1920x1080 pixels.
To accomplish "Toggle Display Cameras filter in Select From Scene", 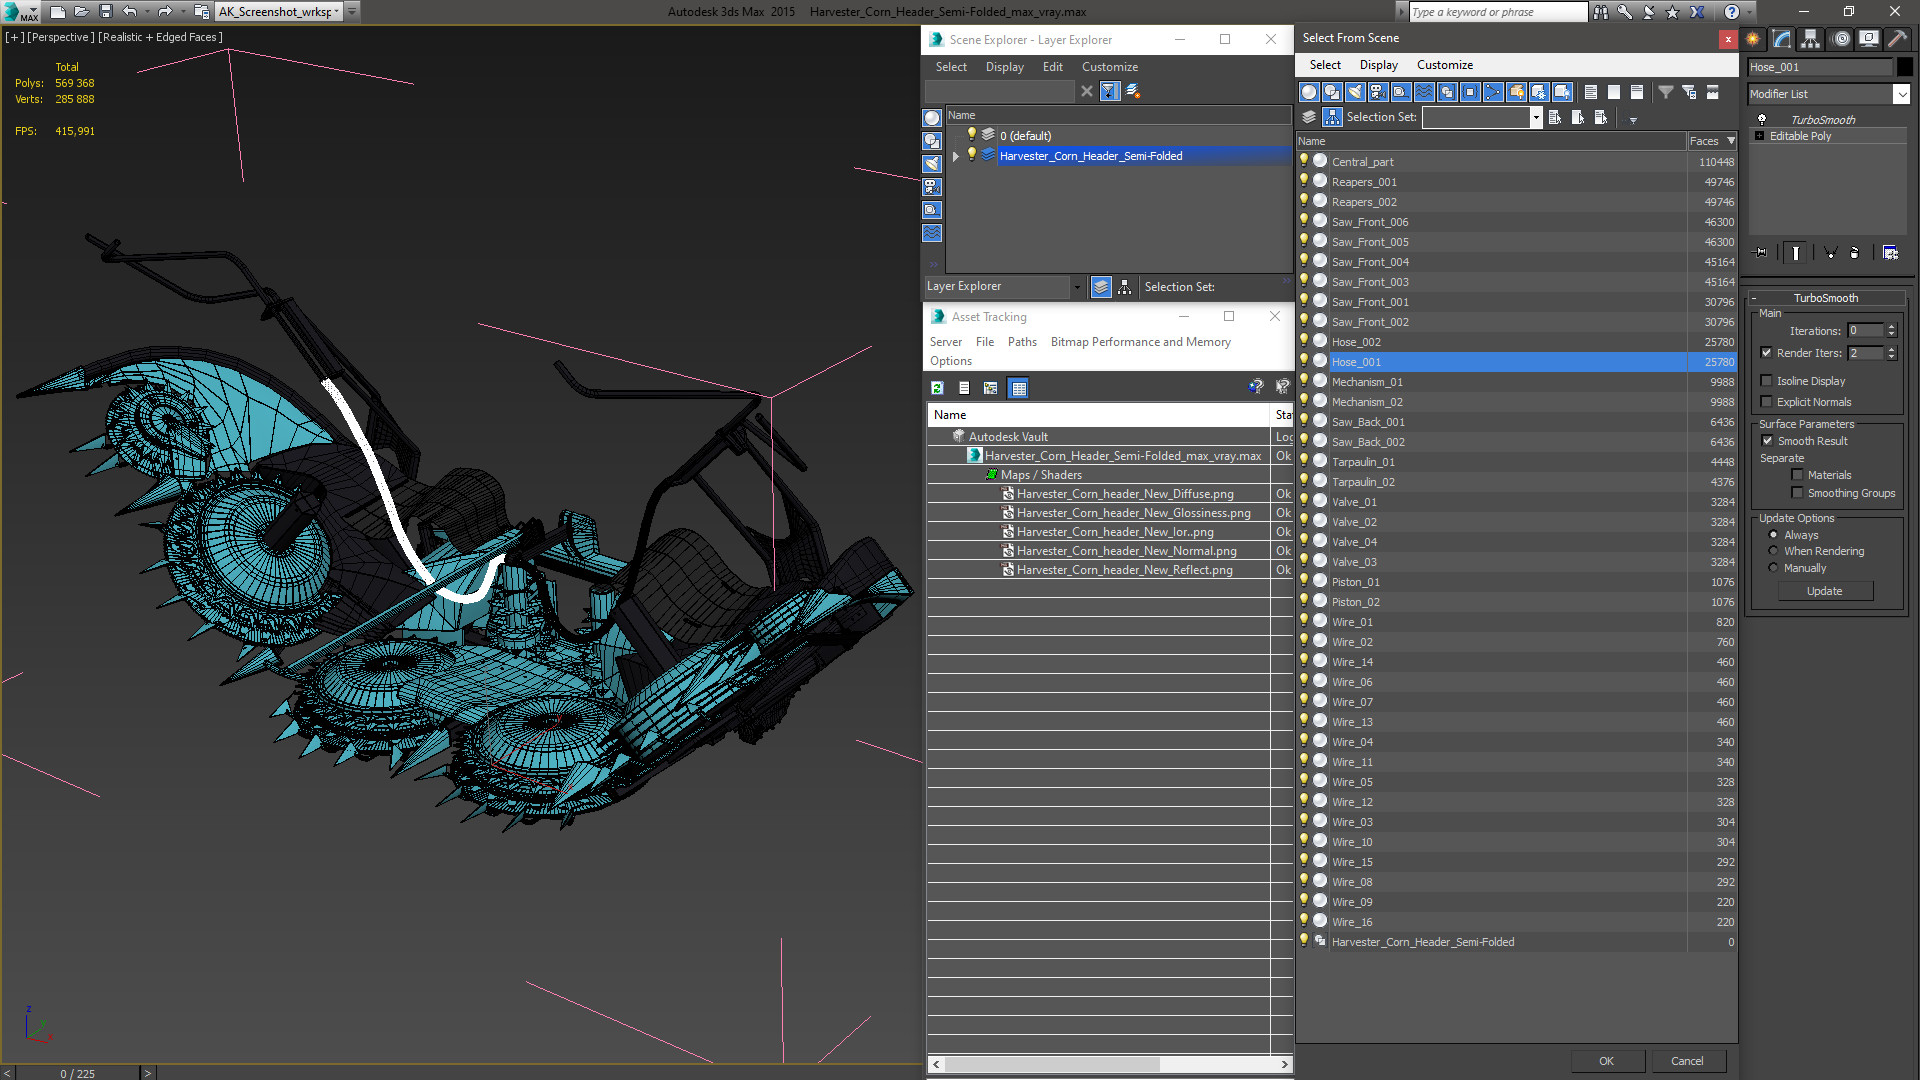I will [1378, 92].
